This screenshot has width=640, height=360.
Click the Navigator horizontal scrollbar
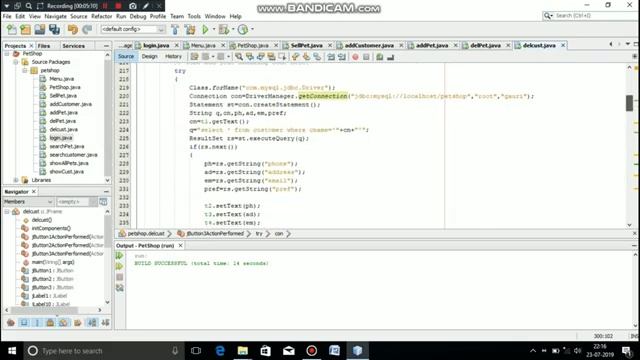pos(44,310)
